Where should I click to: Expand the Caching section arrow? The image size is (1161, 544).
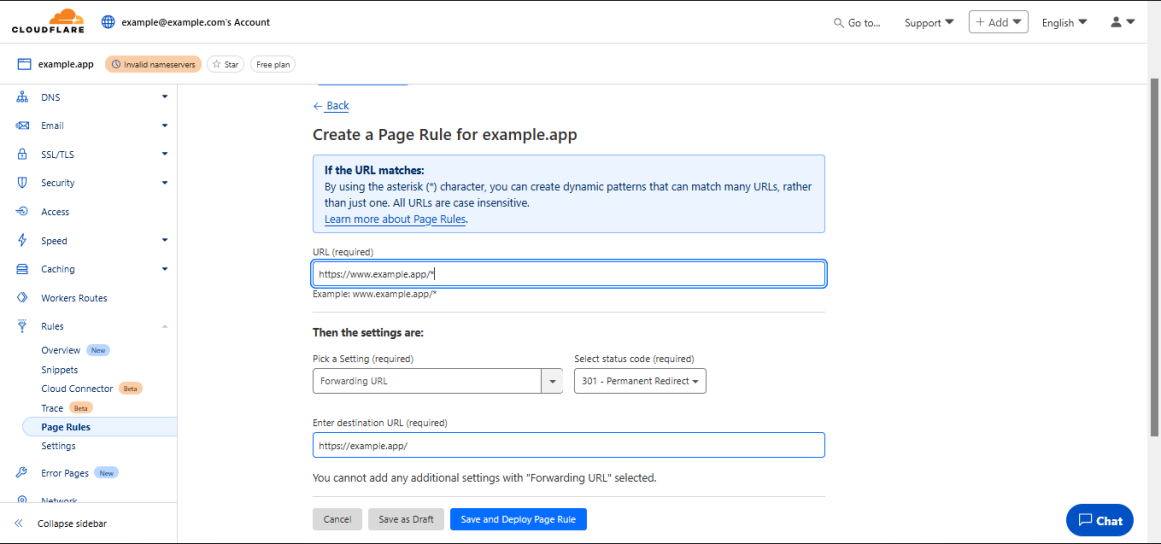click(164, 269)
